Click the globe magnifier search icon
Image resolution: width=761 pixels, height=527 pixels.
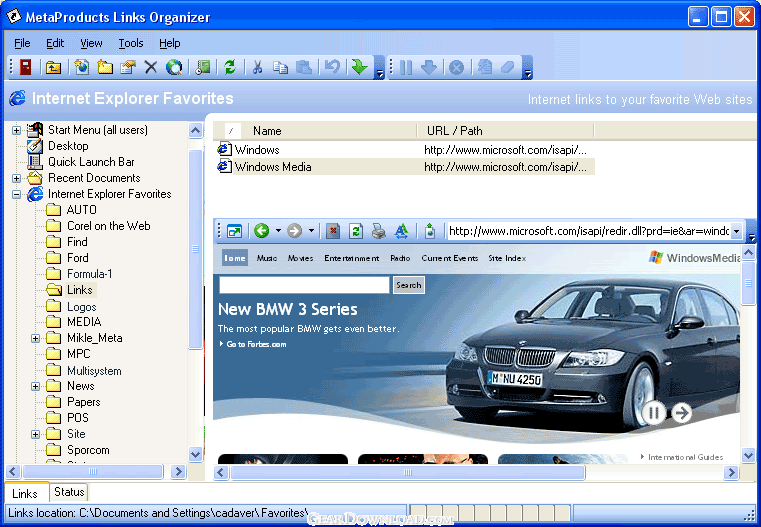174,67
